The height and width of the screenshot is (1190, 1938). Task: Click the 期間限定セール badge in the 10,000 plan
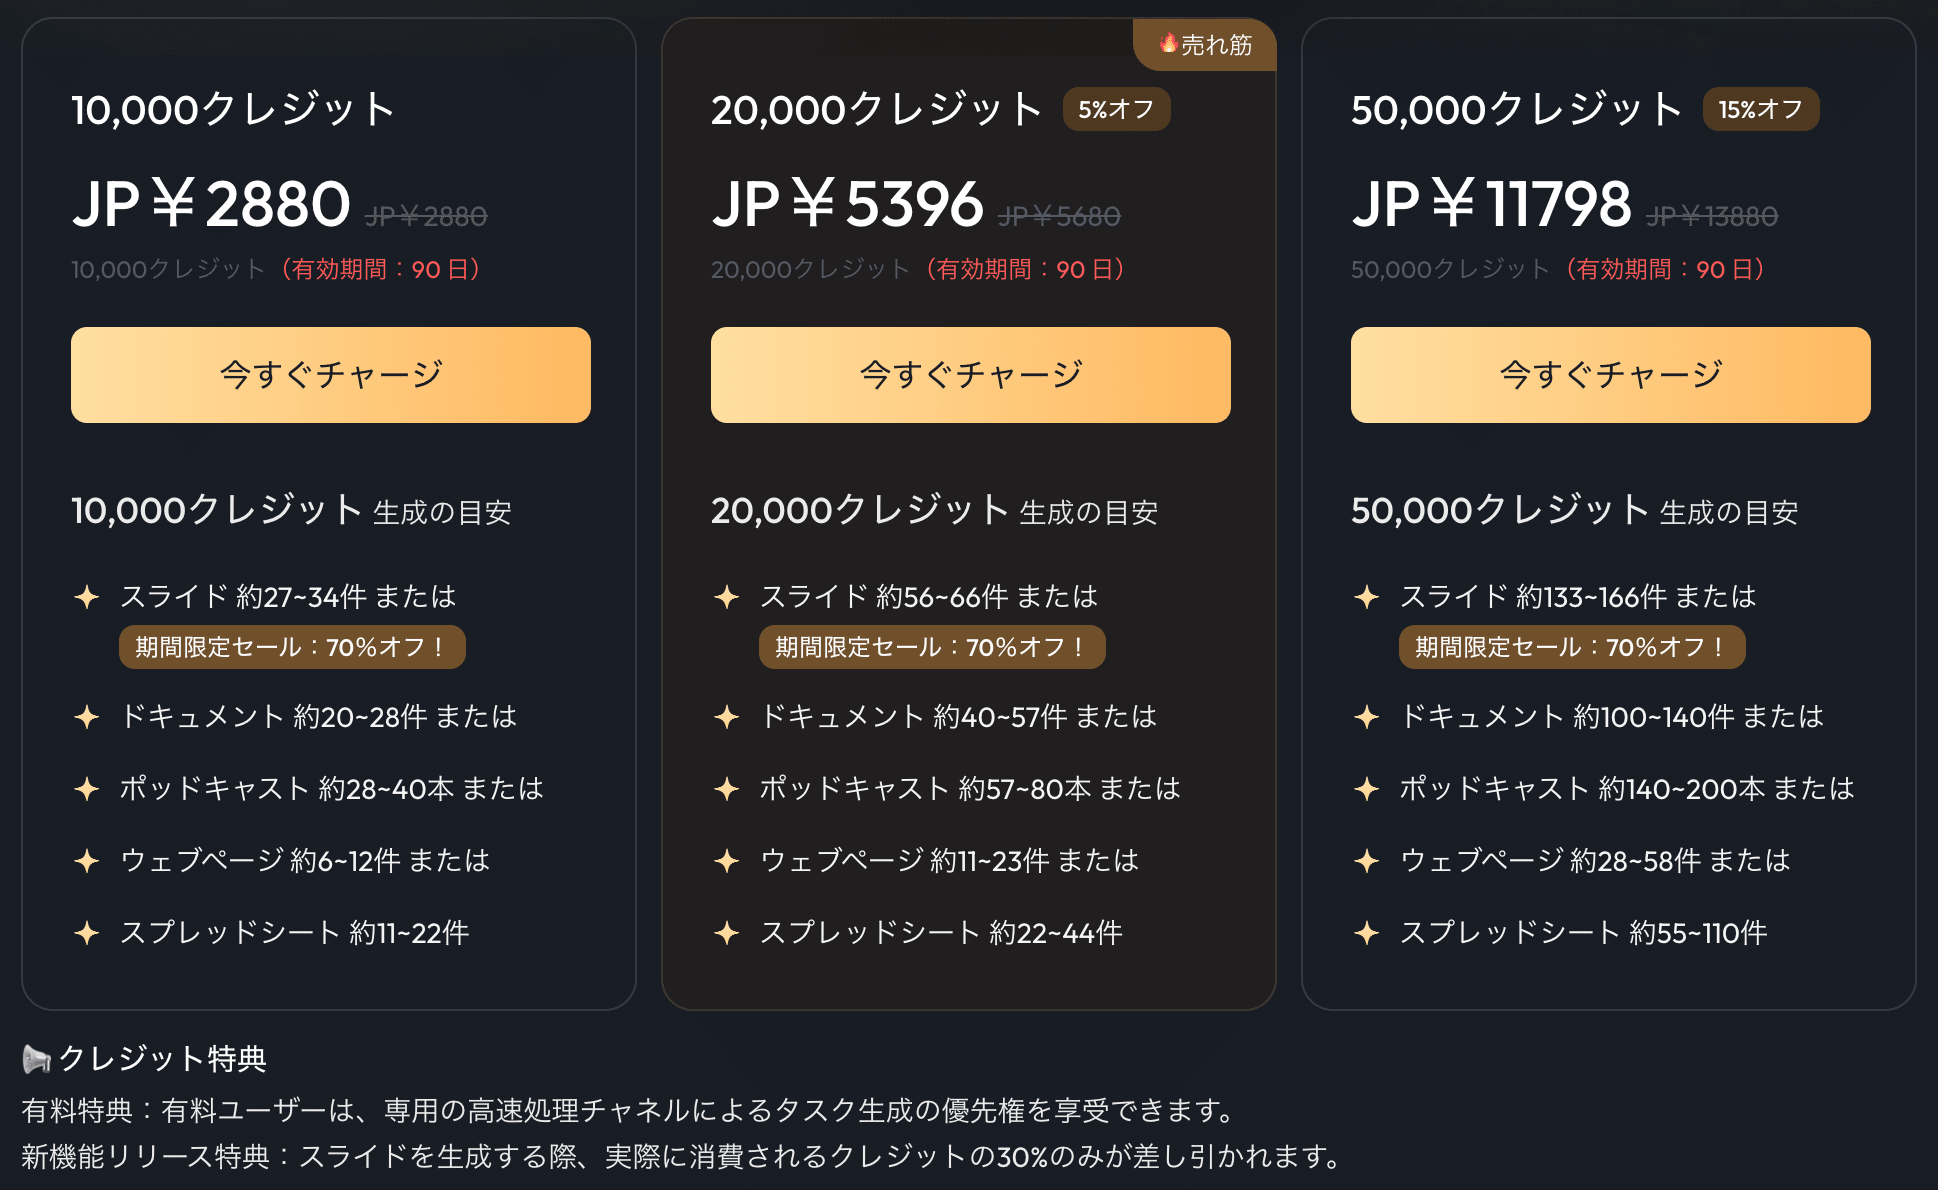[x=292, y=647]
